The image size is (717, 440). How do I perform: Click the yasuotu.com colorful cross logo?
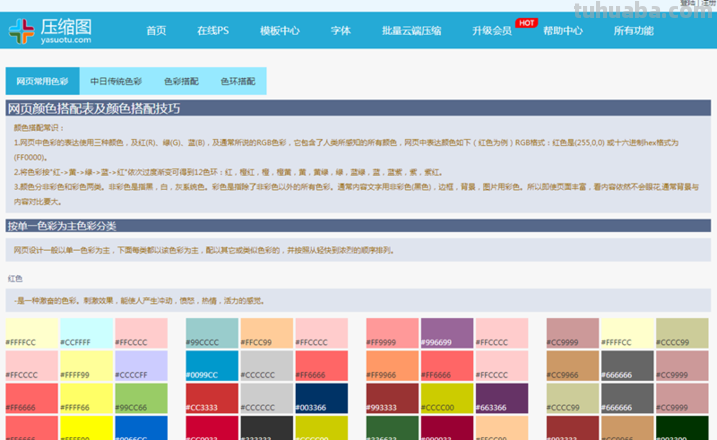(21, 31)
